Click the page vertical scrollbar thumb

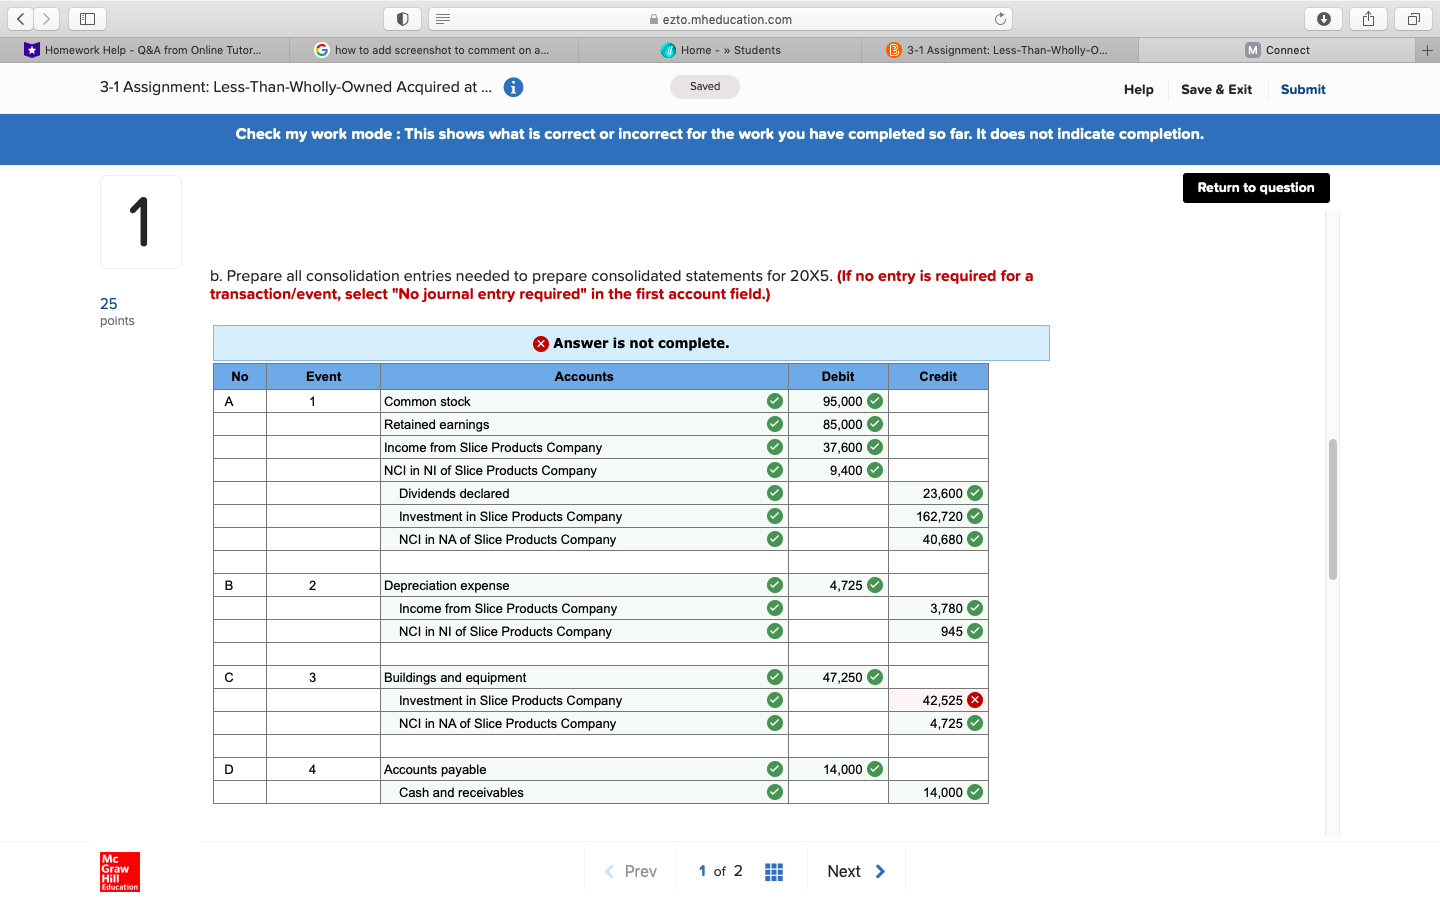[x=1332, y=509]
